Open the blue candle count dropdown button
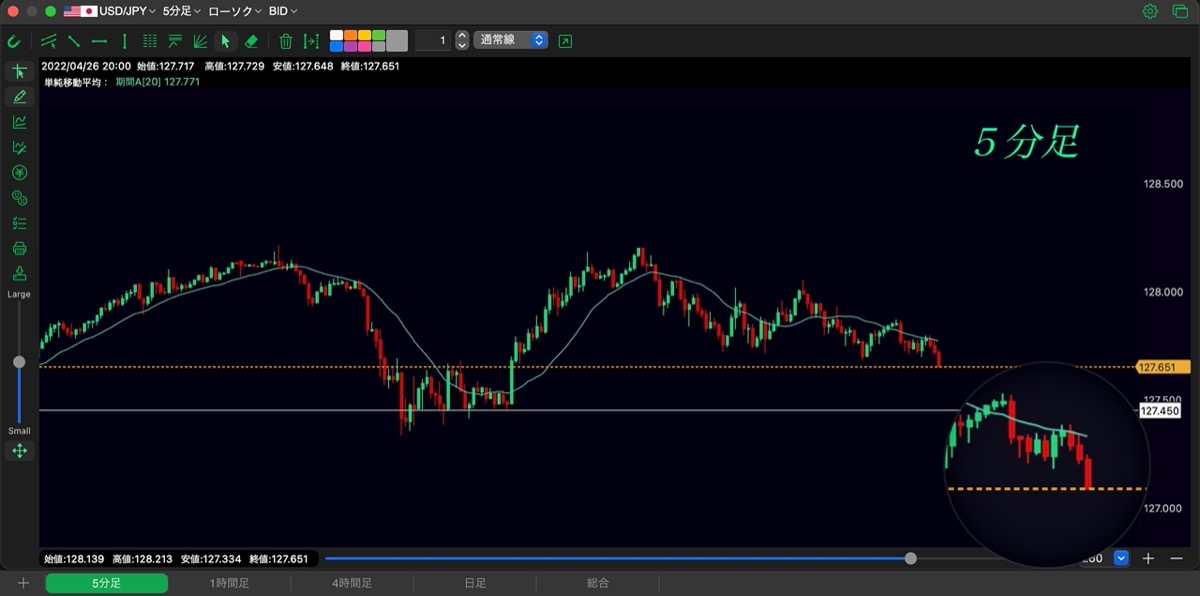 tap(1121, 558)
